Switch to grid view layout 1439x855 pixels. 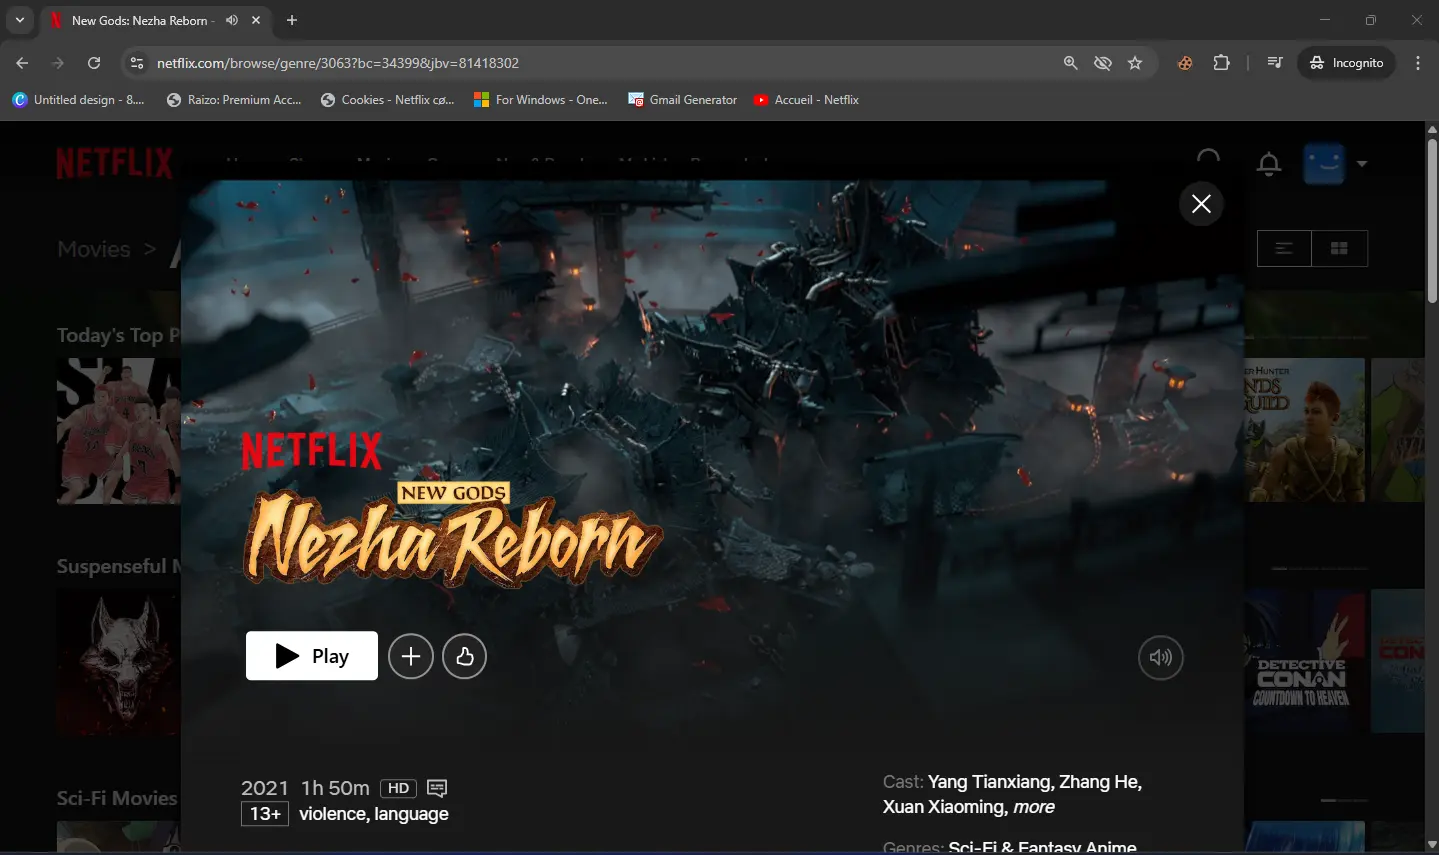pyautogui.click(x=1340, y=248)
